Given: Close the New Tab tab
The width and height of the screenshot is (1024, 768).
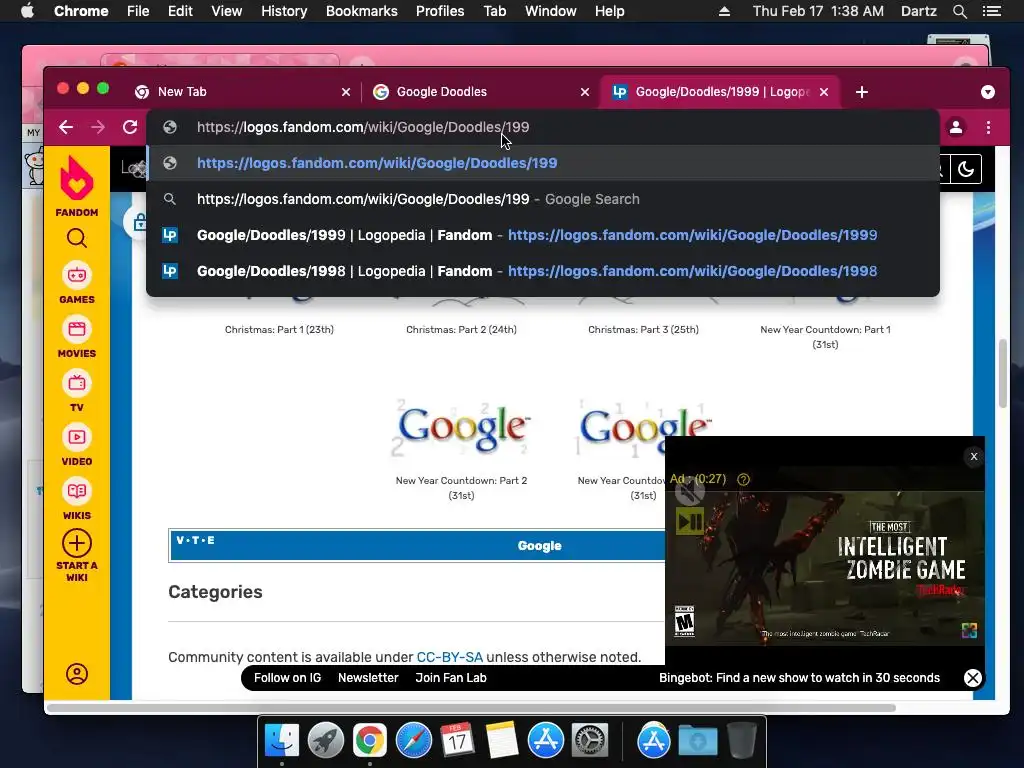Looking at the screenshot, I should click(x=346, y=92).
